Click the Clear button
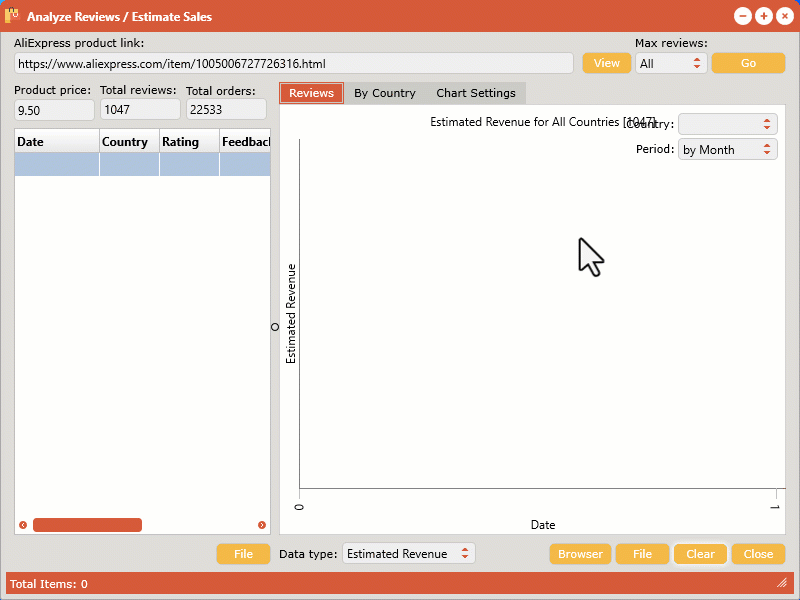This screenshot has height=600, width=800. 700,554
